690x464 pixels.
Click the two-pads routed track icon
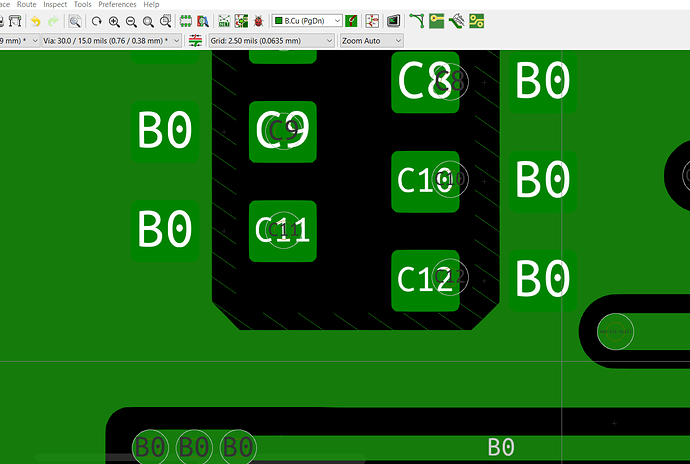click(477, 21)
